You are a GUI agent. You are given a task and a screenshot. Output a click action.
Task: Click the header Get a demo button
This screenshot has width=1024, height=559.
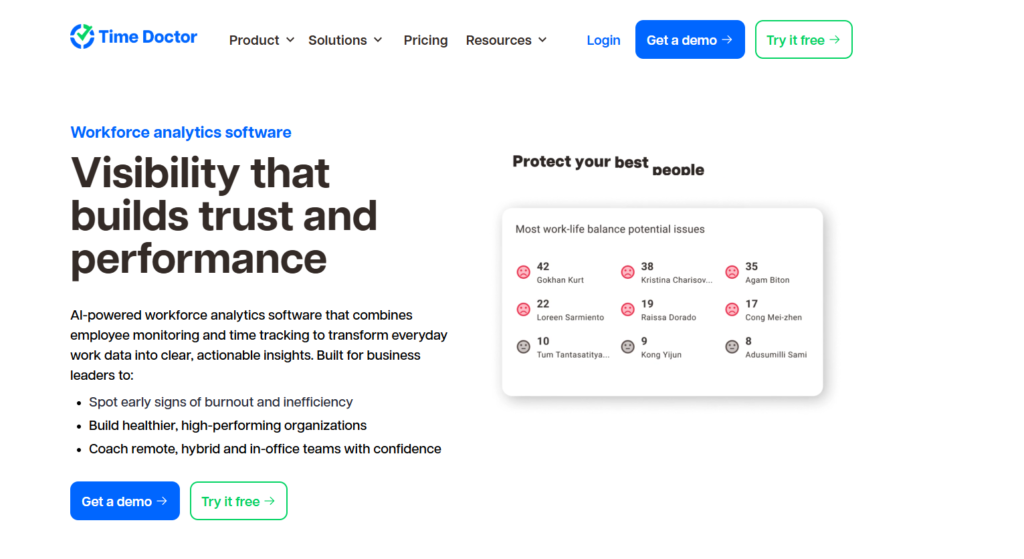coord(690,39)
